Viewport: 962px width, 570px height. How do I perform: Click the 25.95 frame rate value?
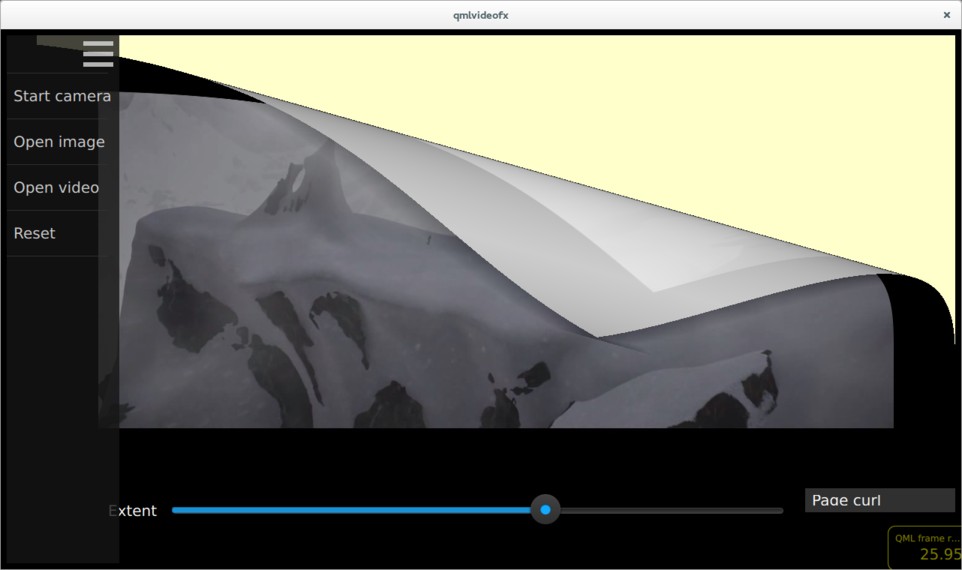coord(939,554)
